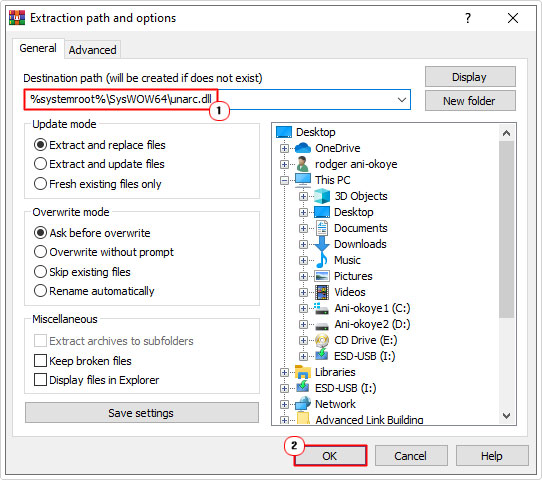Select Extract and replace files option
542x480 pixels.
point(100,145)
